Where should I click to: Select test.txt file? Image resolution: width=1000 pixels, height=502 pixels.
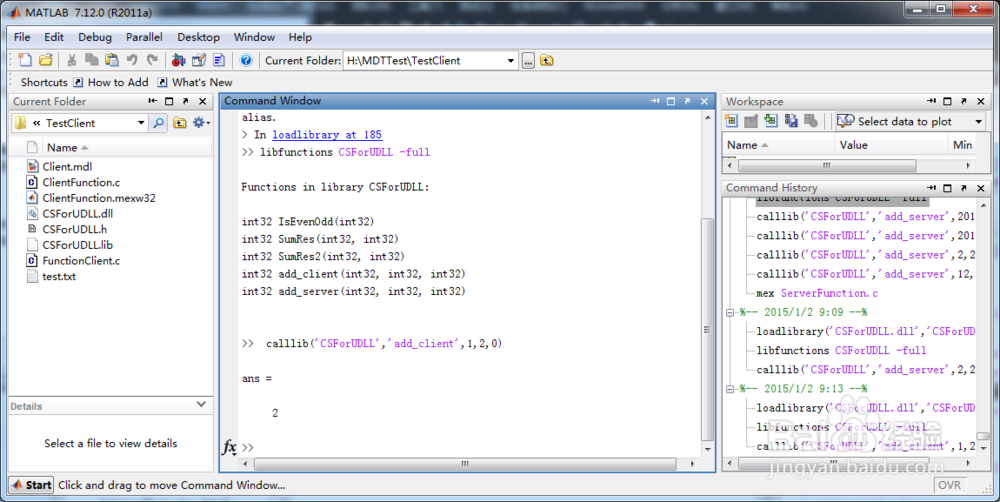click(52, 276)
